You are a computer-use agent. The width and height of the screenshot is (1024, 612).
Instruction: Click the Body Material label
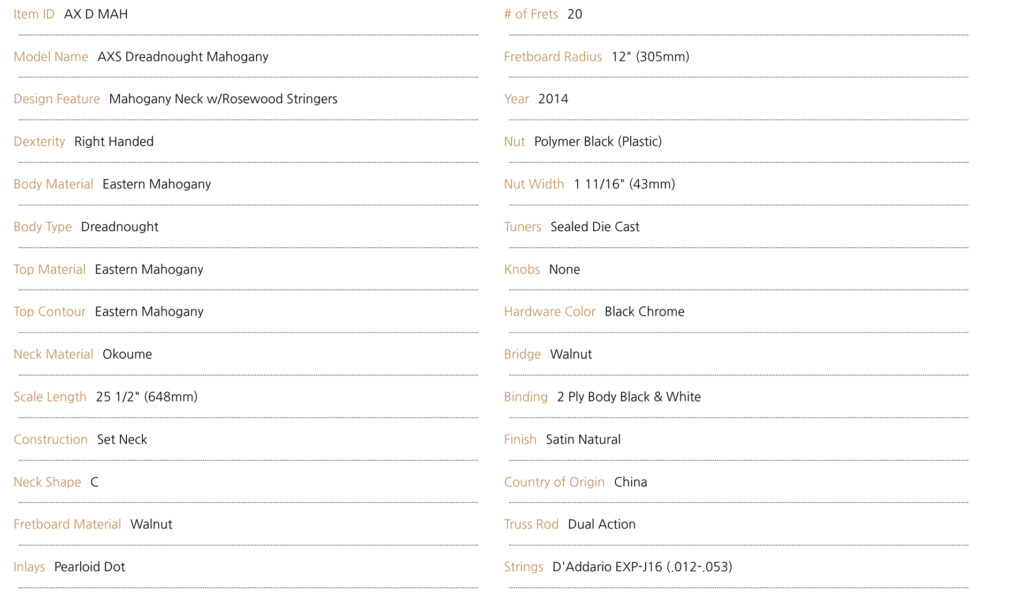pos(53,184)
